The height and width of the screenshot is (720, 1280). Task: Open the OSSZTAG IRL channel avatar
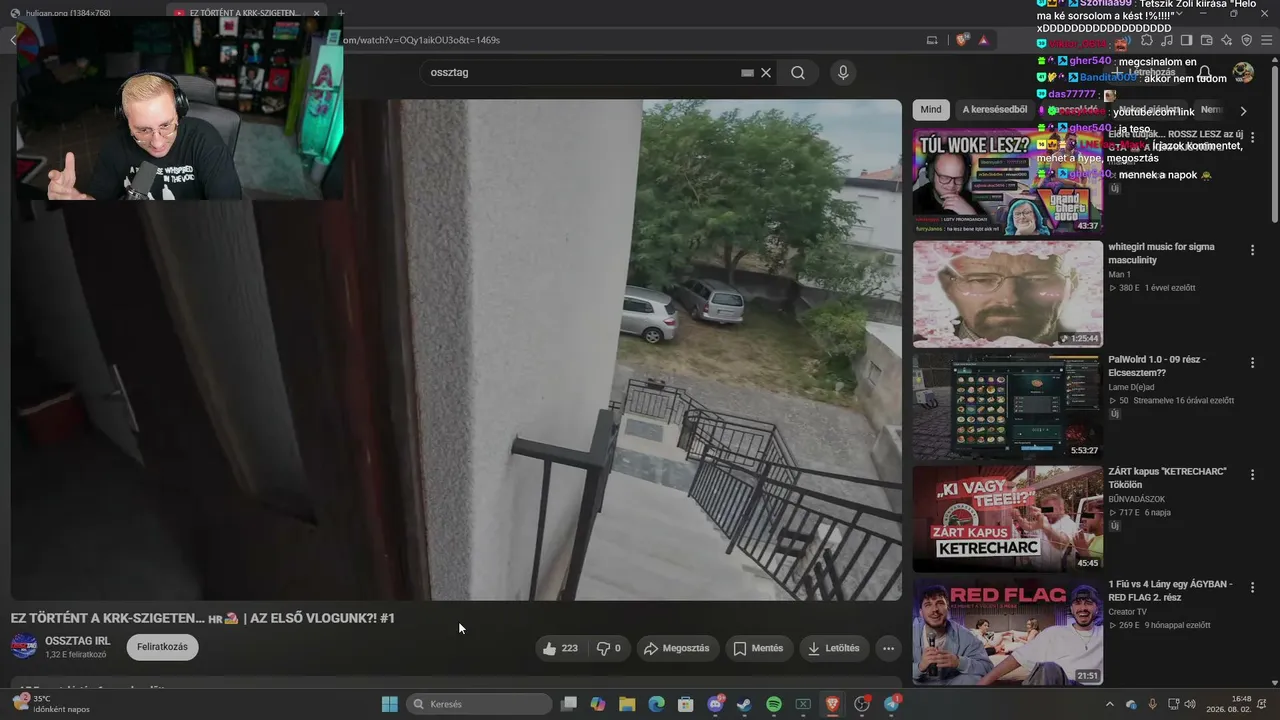[x=24, y=646]
